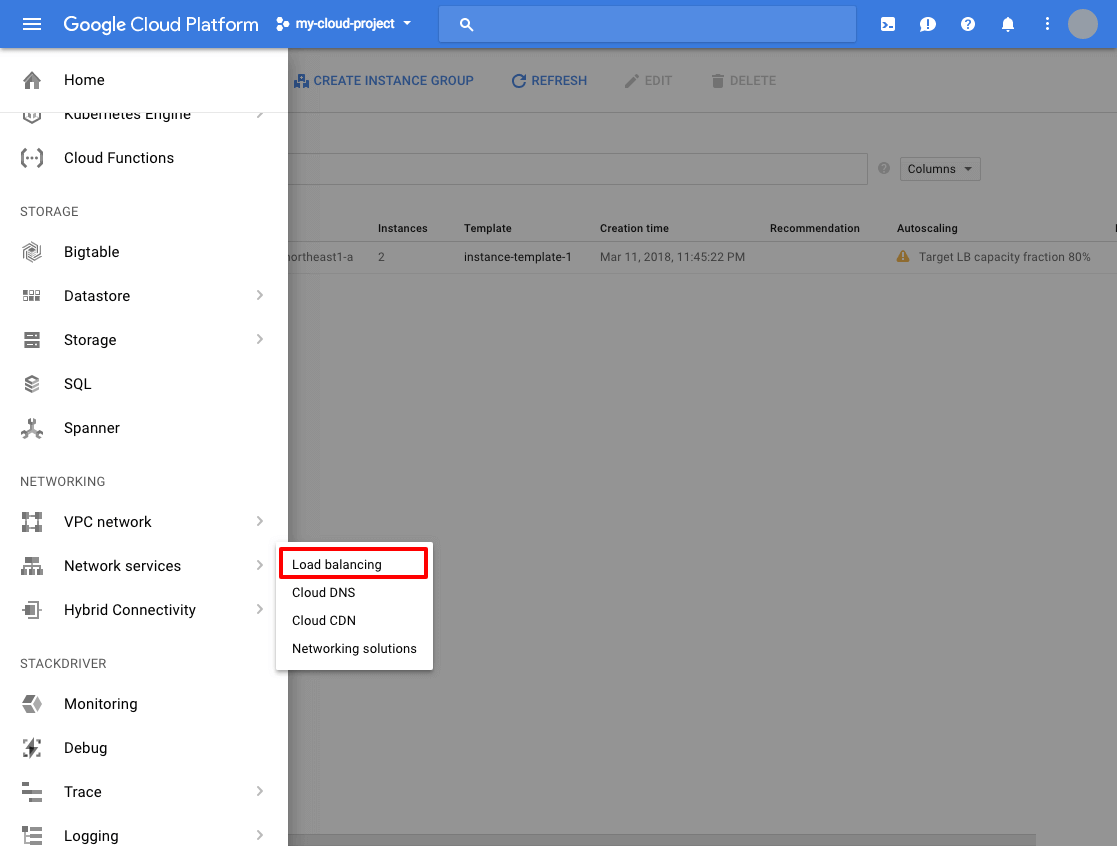
Task: Click the Creation time column header
Action: (x=634, y=228)
